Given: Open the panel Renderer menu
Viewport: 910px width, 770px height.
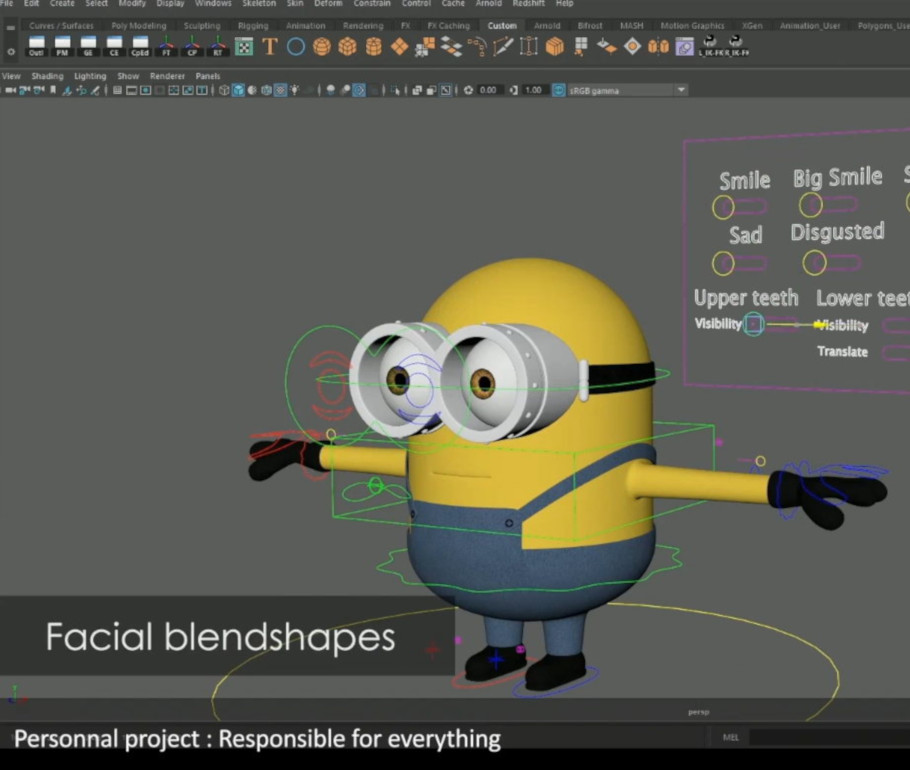Looking at the screenshot, I should pos(167,76).
